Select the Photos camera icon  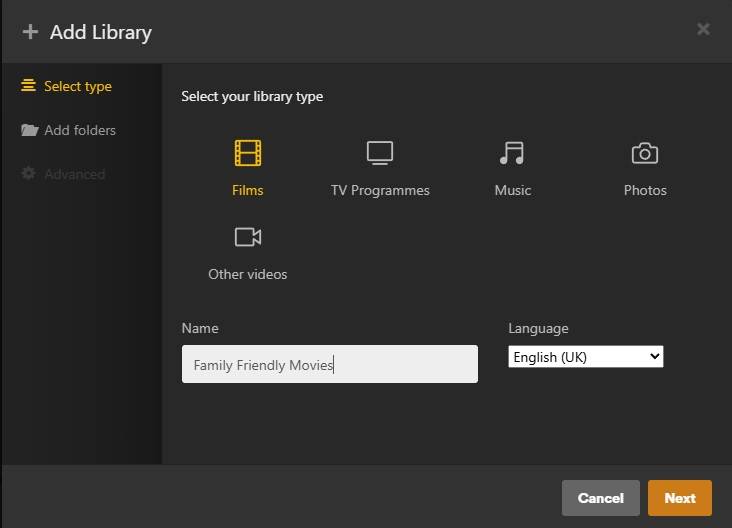[x=645, y=153]
